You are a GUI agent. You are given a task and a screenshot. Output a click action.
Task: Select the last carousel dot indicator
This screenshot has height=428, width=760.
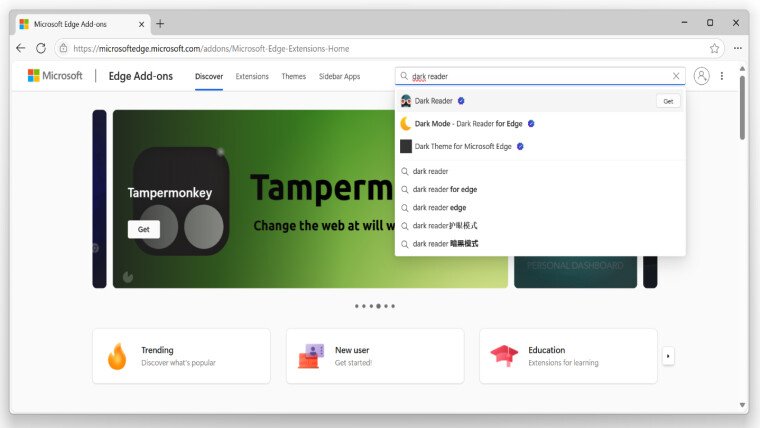[393, 306]
